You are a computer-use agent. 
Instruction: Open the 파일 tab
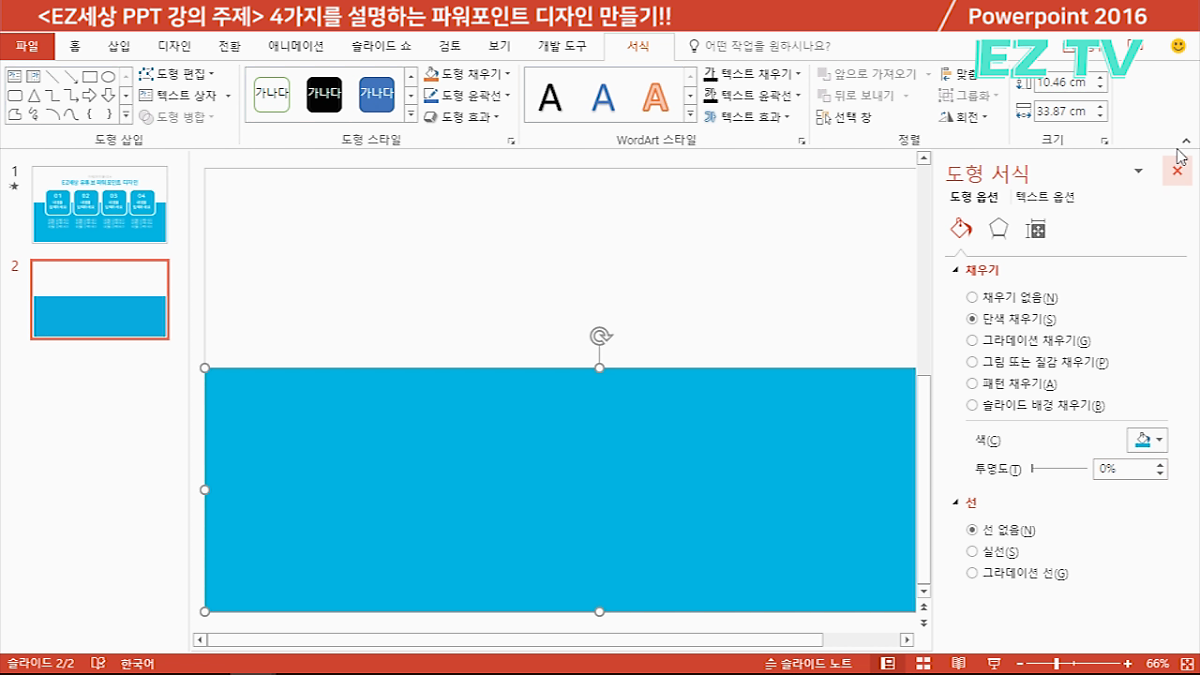(27, 46)
